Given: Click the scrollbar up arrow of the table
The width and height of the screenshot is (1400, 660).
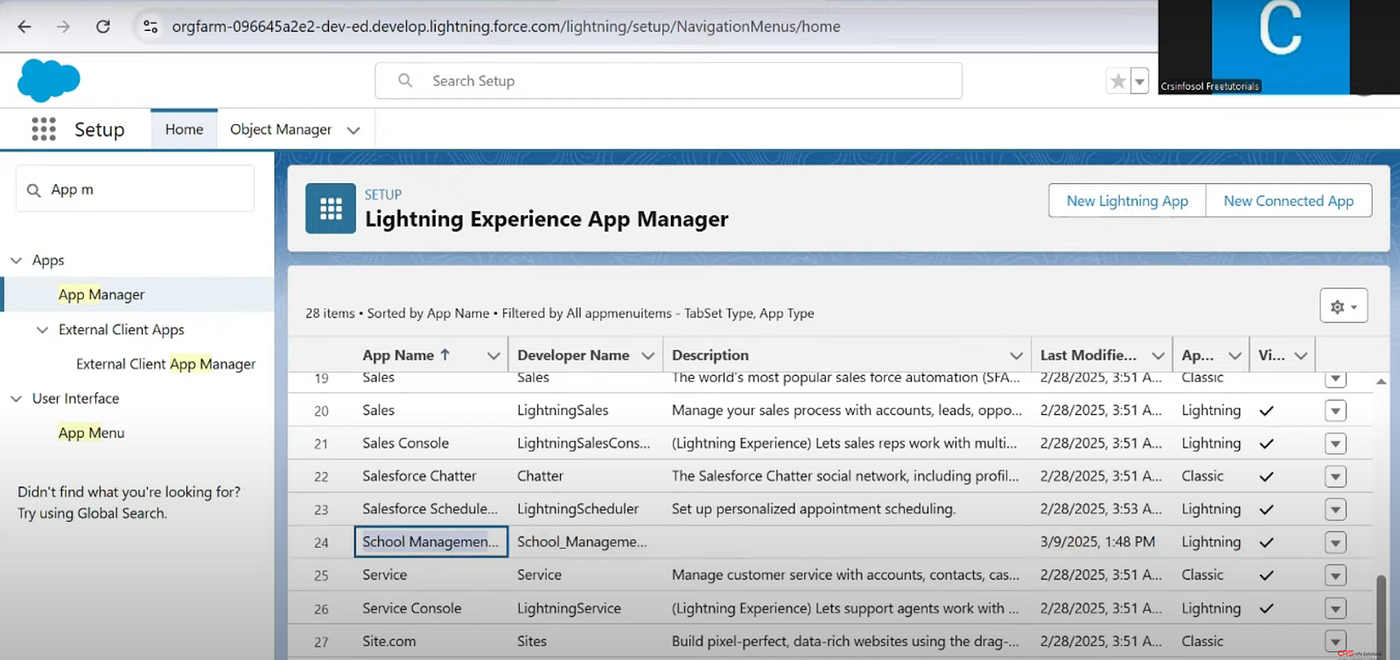Looking at the screenshot, I should pos(1382,381).
